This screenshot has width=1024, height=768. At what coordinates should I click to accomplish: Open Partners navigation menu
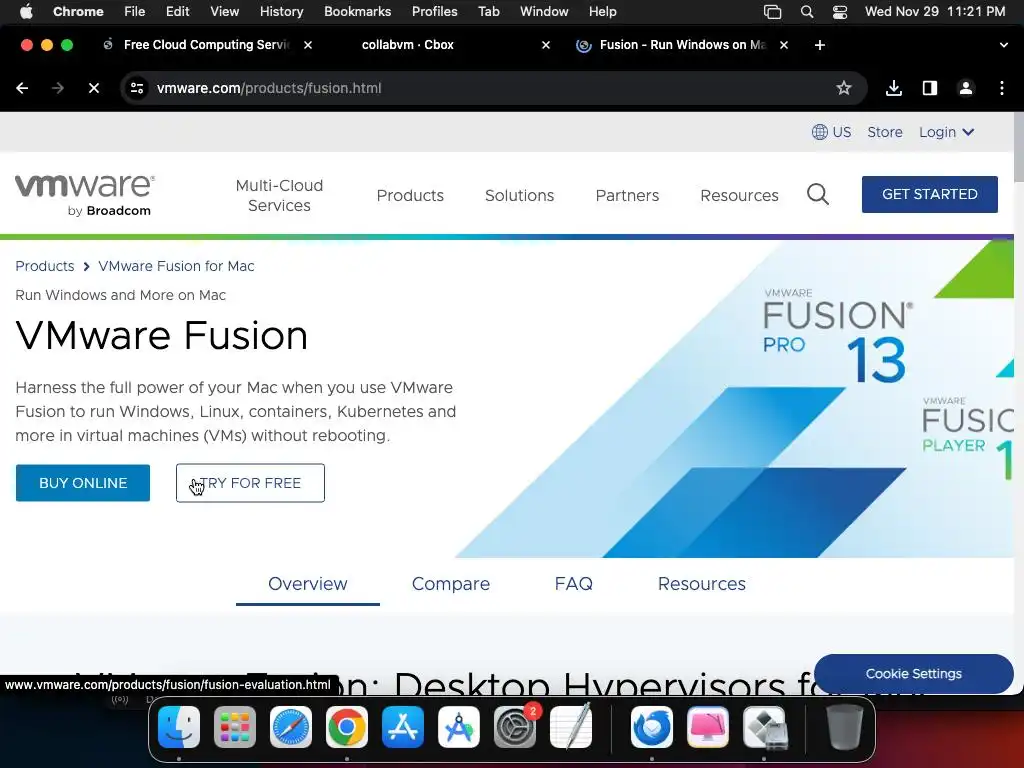[x=627, y=195]
